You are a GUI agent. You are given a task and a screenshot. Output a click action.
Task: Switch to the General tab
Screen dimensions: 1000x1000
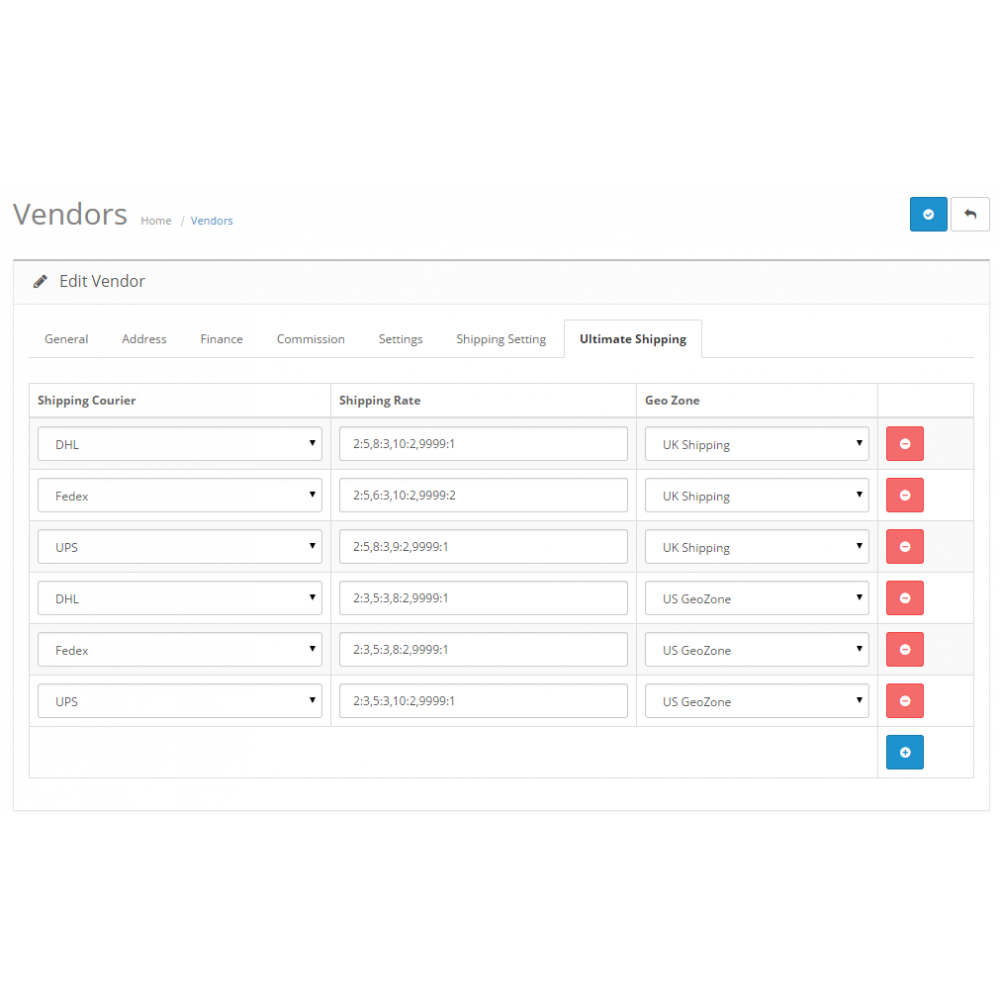[x=66, y=339]
